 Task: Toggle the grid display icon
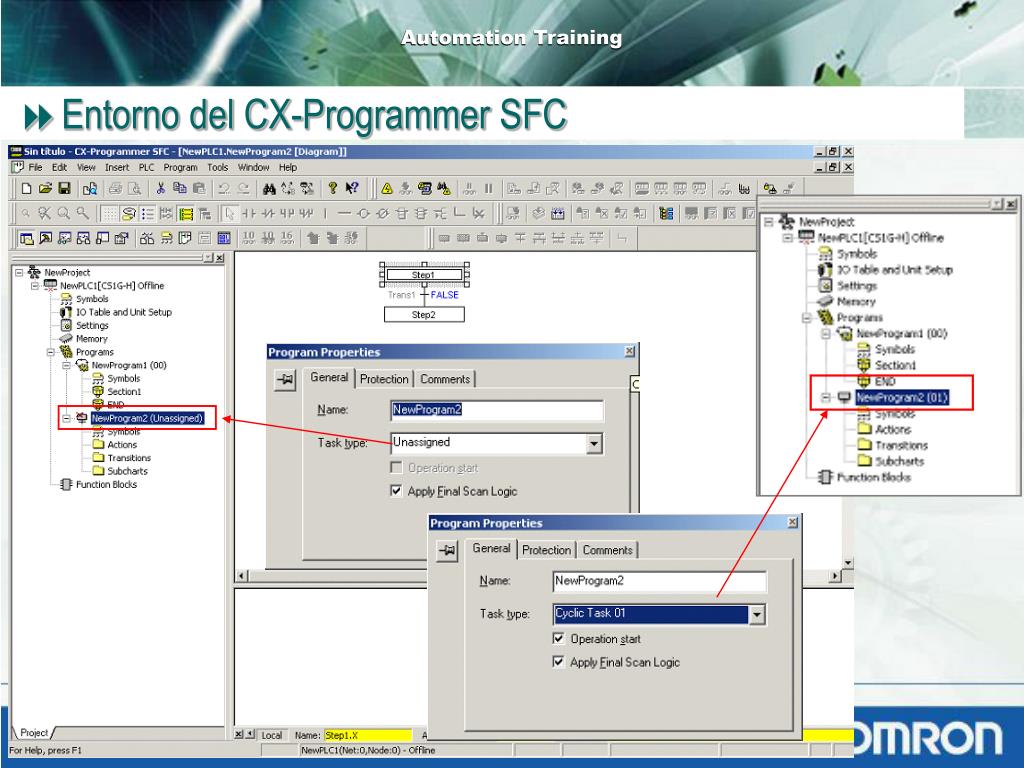(110, 213)
